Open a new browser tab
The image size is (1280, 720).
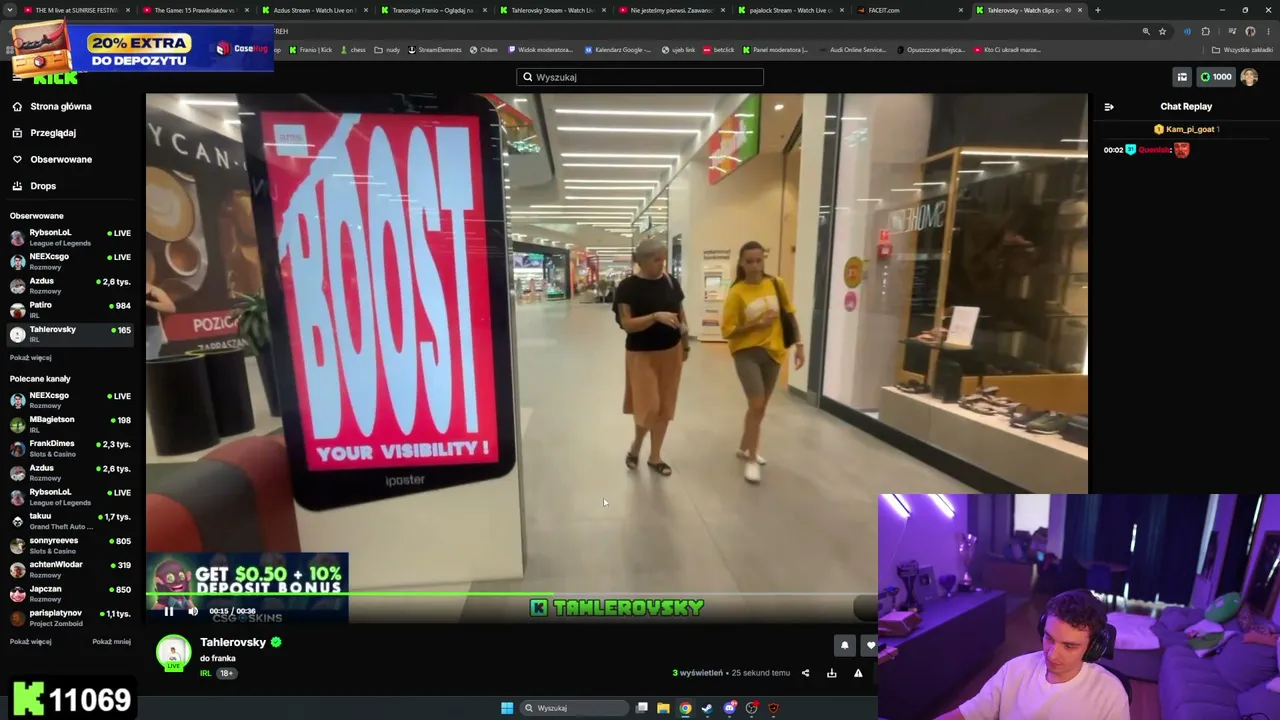point(1098,10)
